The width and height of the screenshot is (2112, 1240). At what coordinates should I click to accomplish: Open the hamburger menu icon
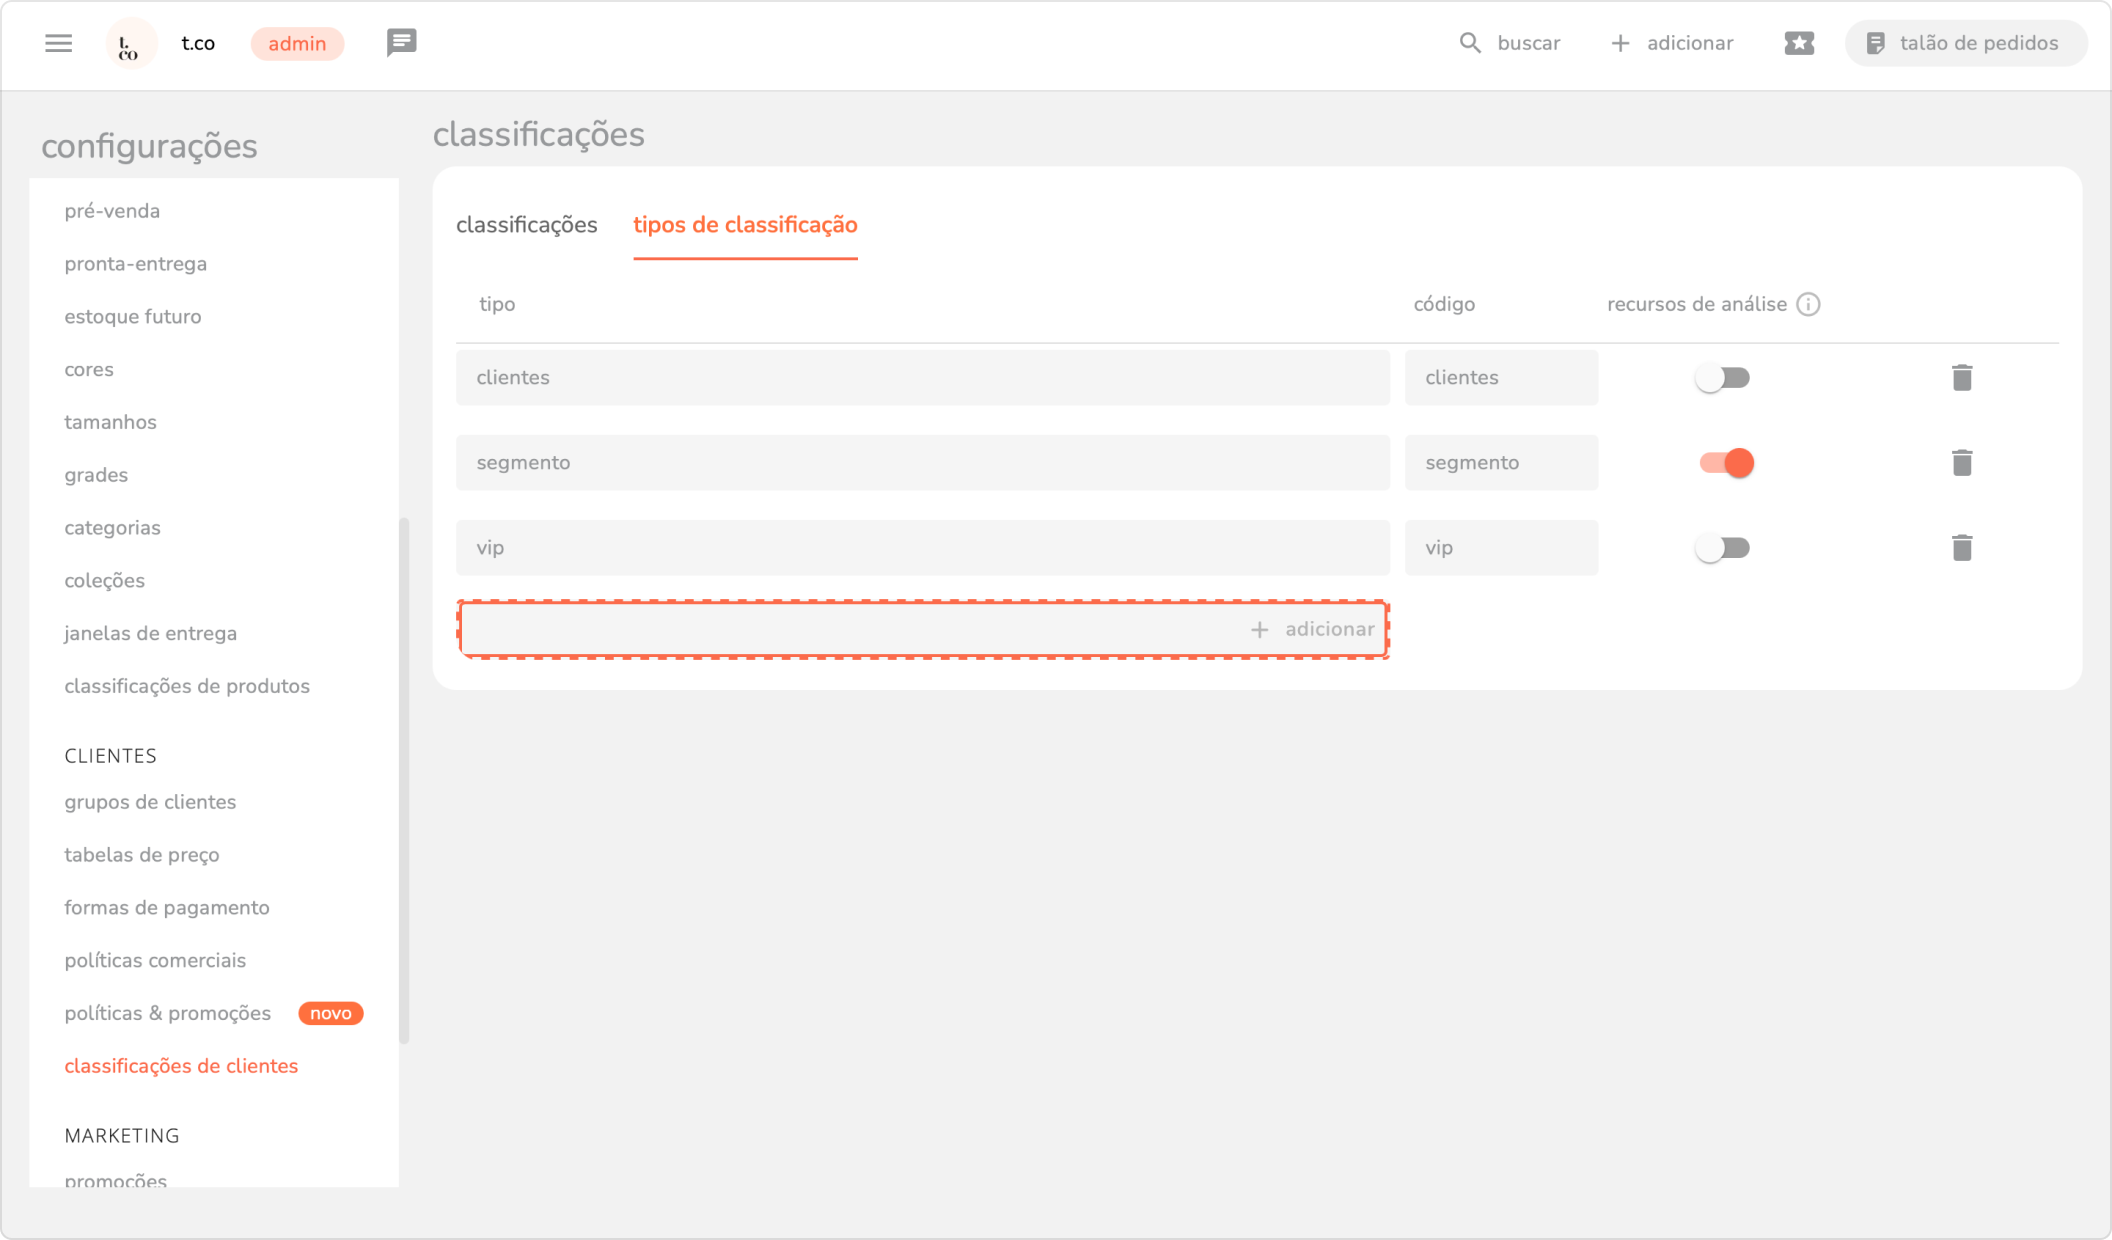click(x=59, y=43)
